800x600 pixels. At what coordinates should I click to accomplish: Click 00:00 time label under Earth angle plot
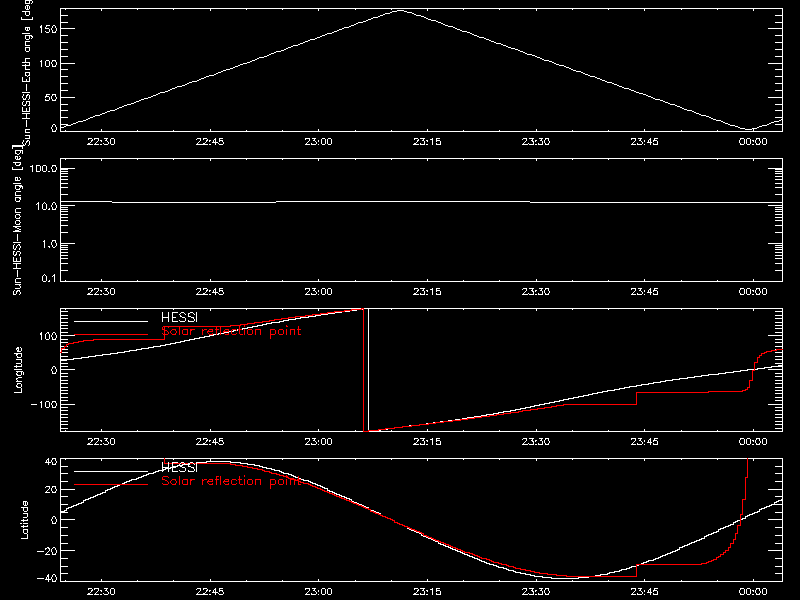click(x=753, y=142)
